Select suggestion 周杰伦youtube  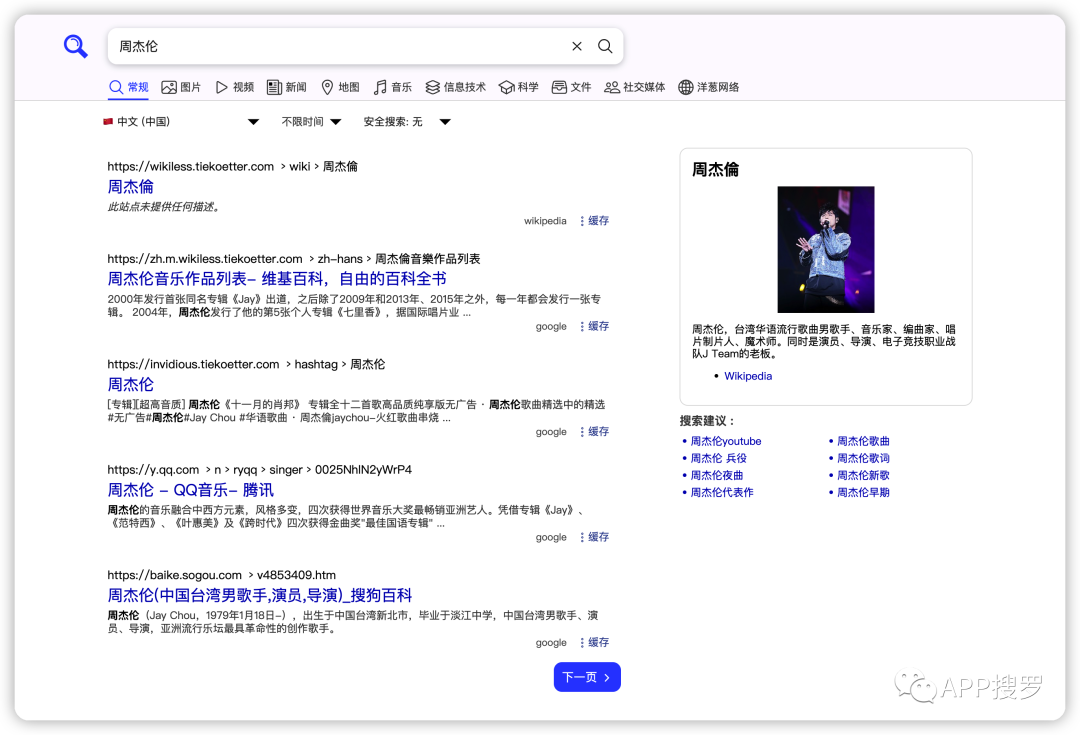[x=726, y=441]
